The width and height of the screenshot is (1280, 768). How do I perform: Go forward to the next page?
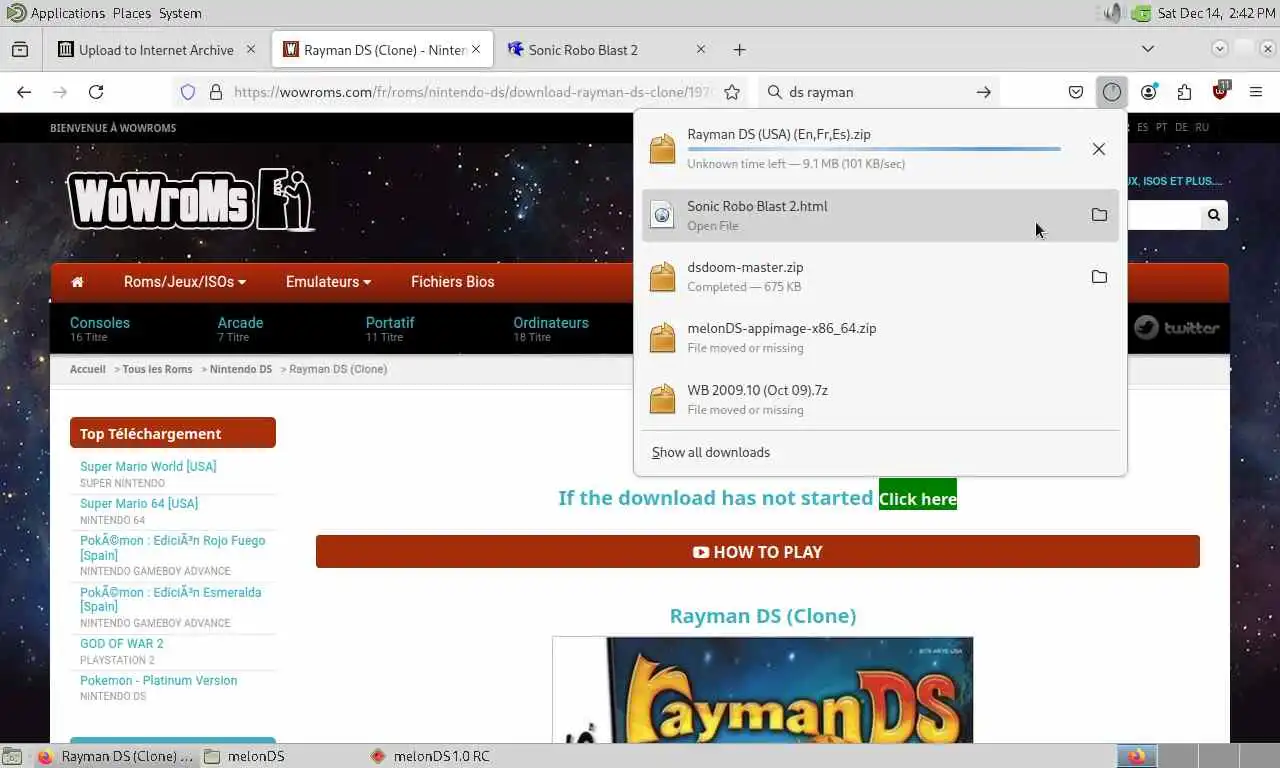60,92
